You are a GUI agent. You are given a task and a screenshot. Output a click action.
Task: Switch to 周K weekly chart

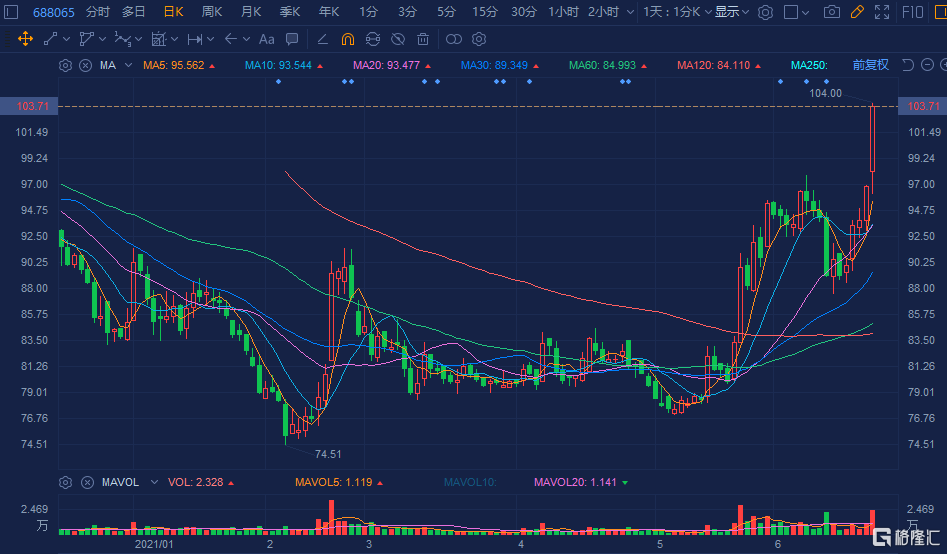(212, 12)
